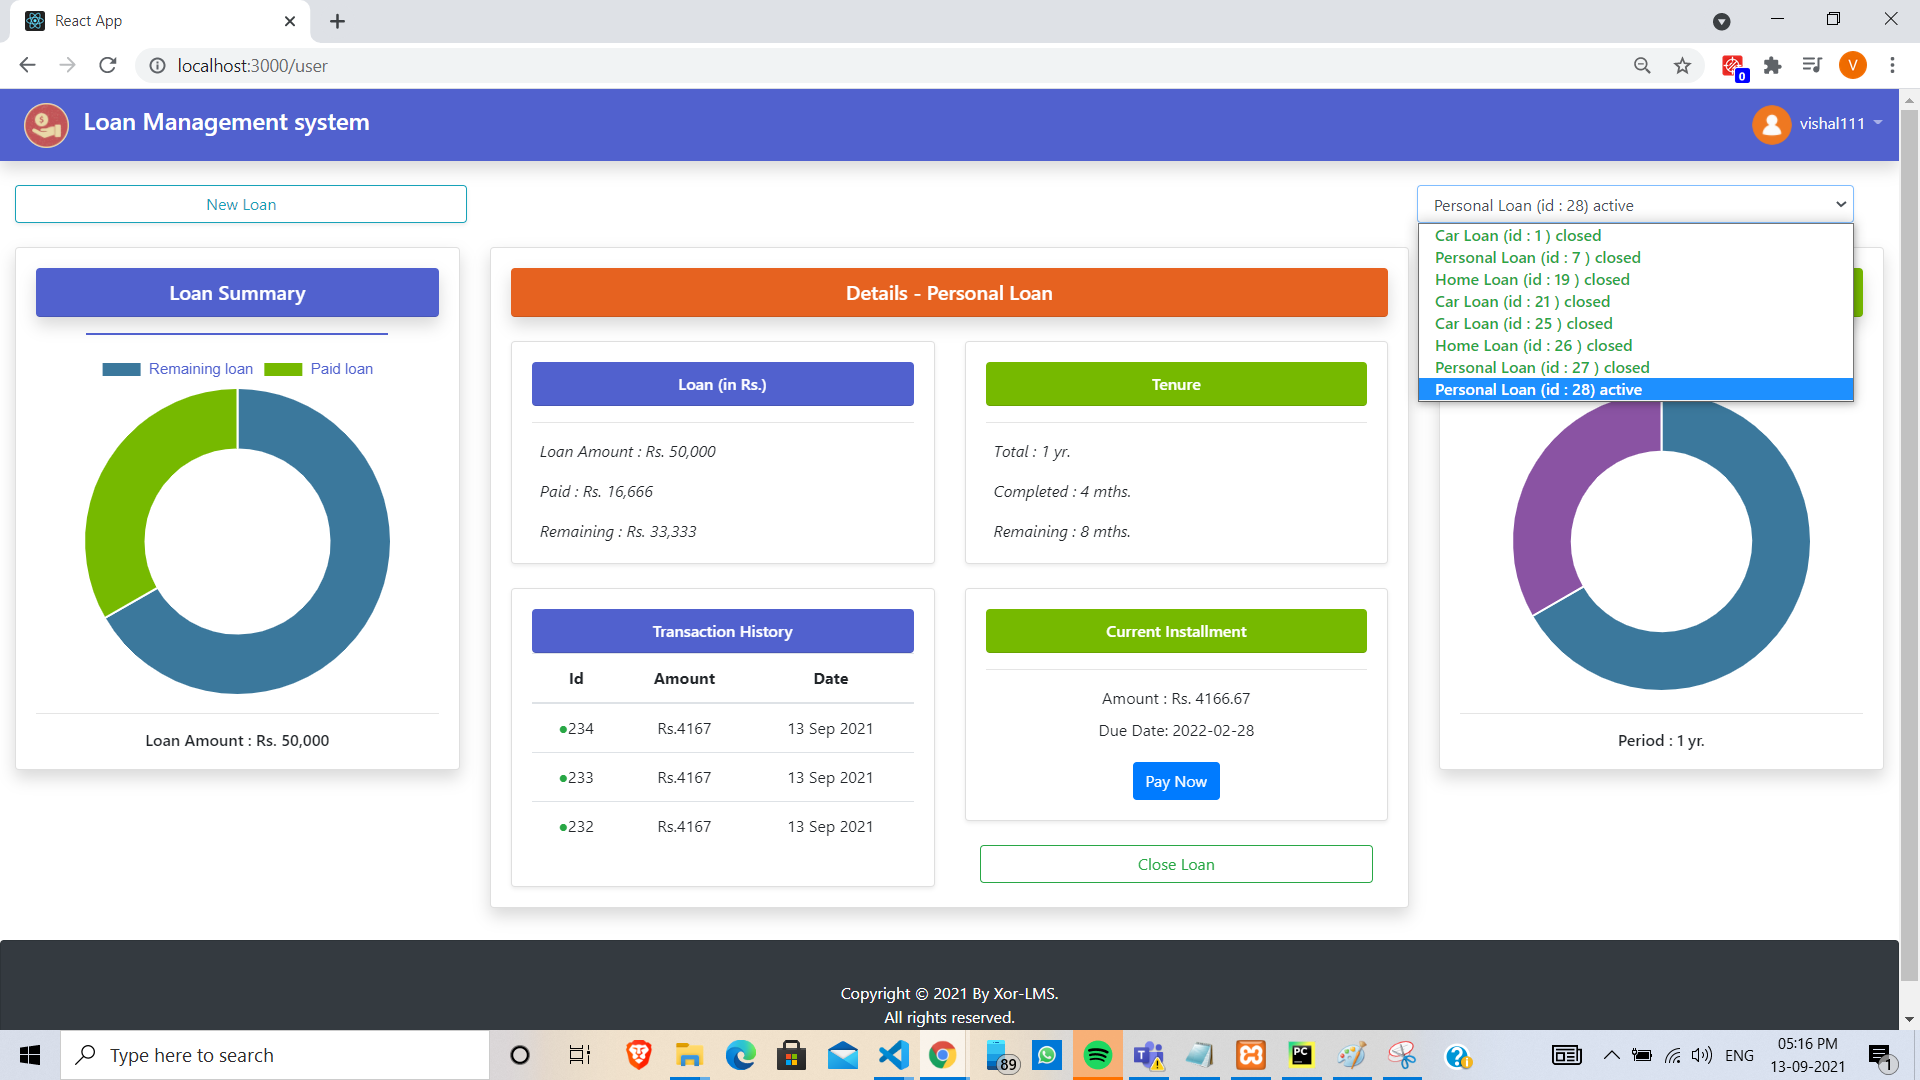
Task: Choose Home Loan (id : 19) closed
Action: (1531, 280)
